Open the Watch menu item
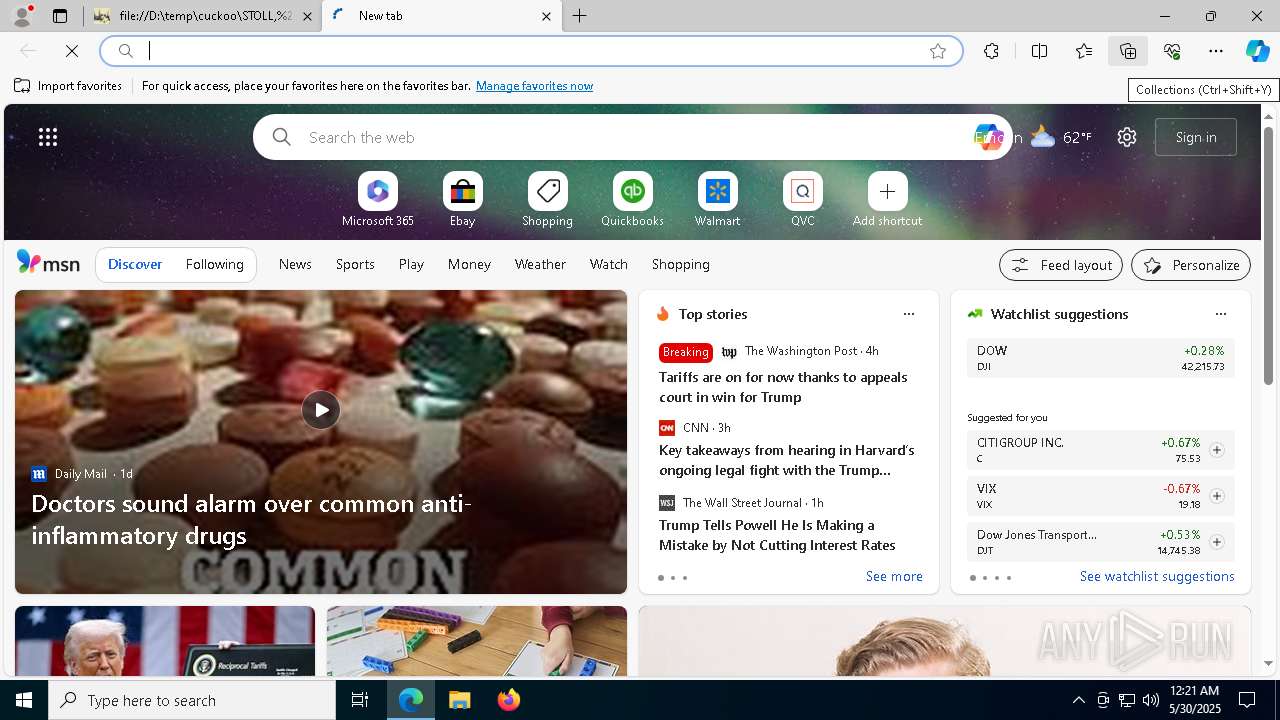Viewport: 1280px width, 720px height. pos(609,264)
